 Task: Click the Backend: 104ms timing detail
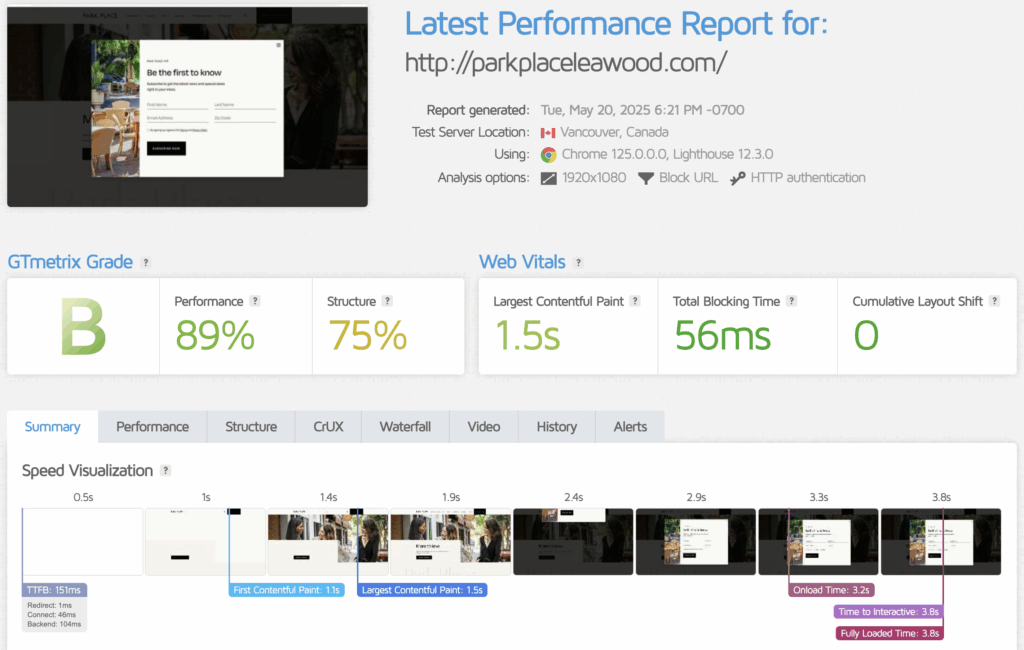54,625
